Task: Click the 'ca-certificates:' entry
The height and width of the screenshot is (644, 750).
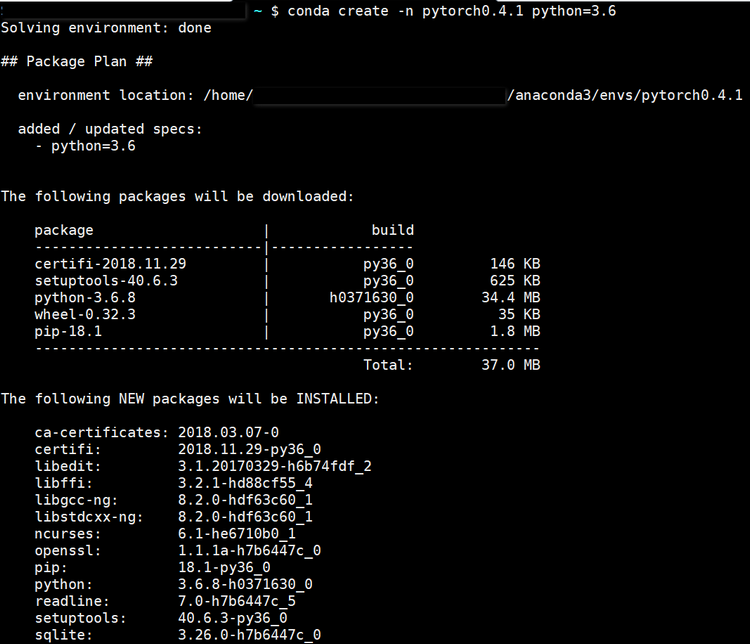Action: tap(102, 433)
